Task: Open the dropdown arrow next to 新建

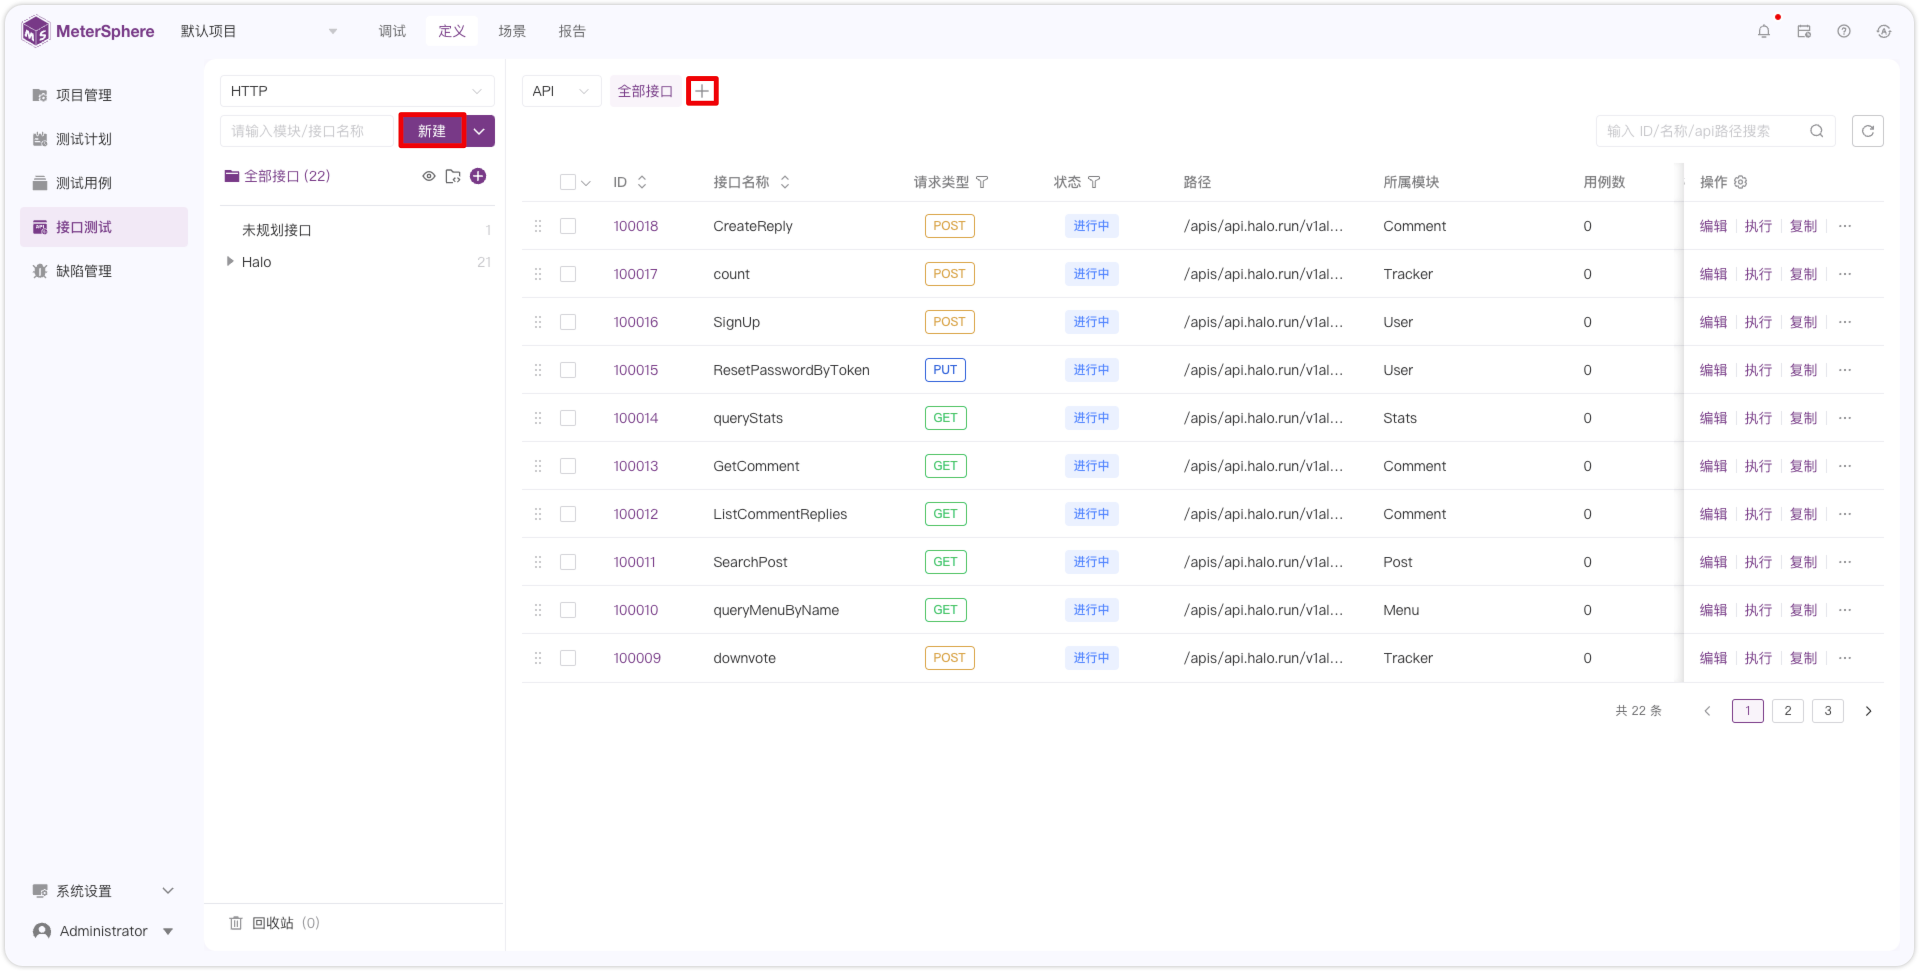Action: 480,131
